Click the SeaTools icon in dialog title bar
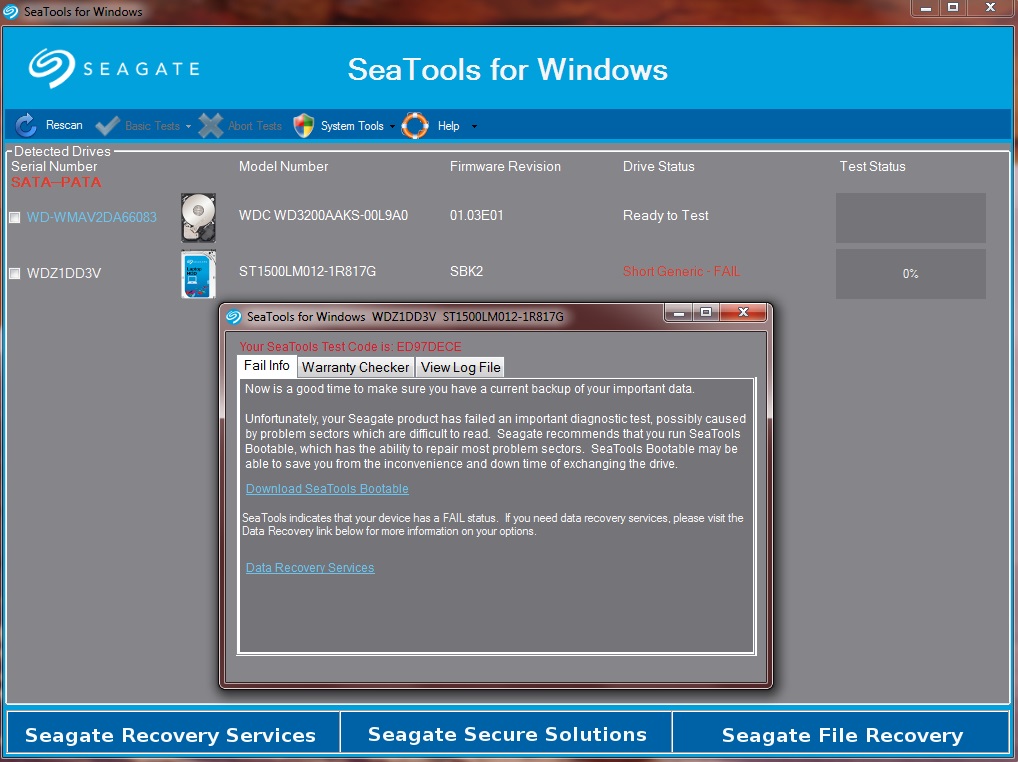Image resolution: width=1018 pixels, height=762 pixels. pos(234,317)
